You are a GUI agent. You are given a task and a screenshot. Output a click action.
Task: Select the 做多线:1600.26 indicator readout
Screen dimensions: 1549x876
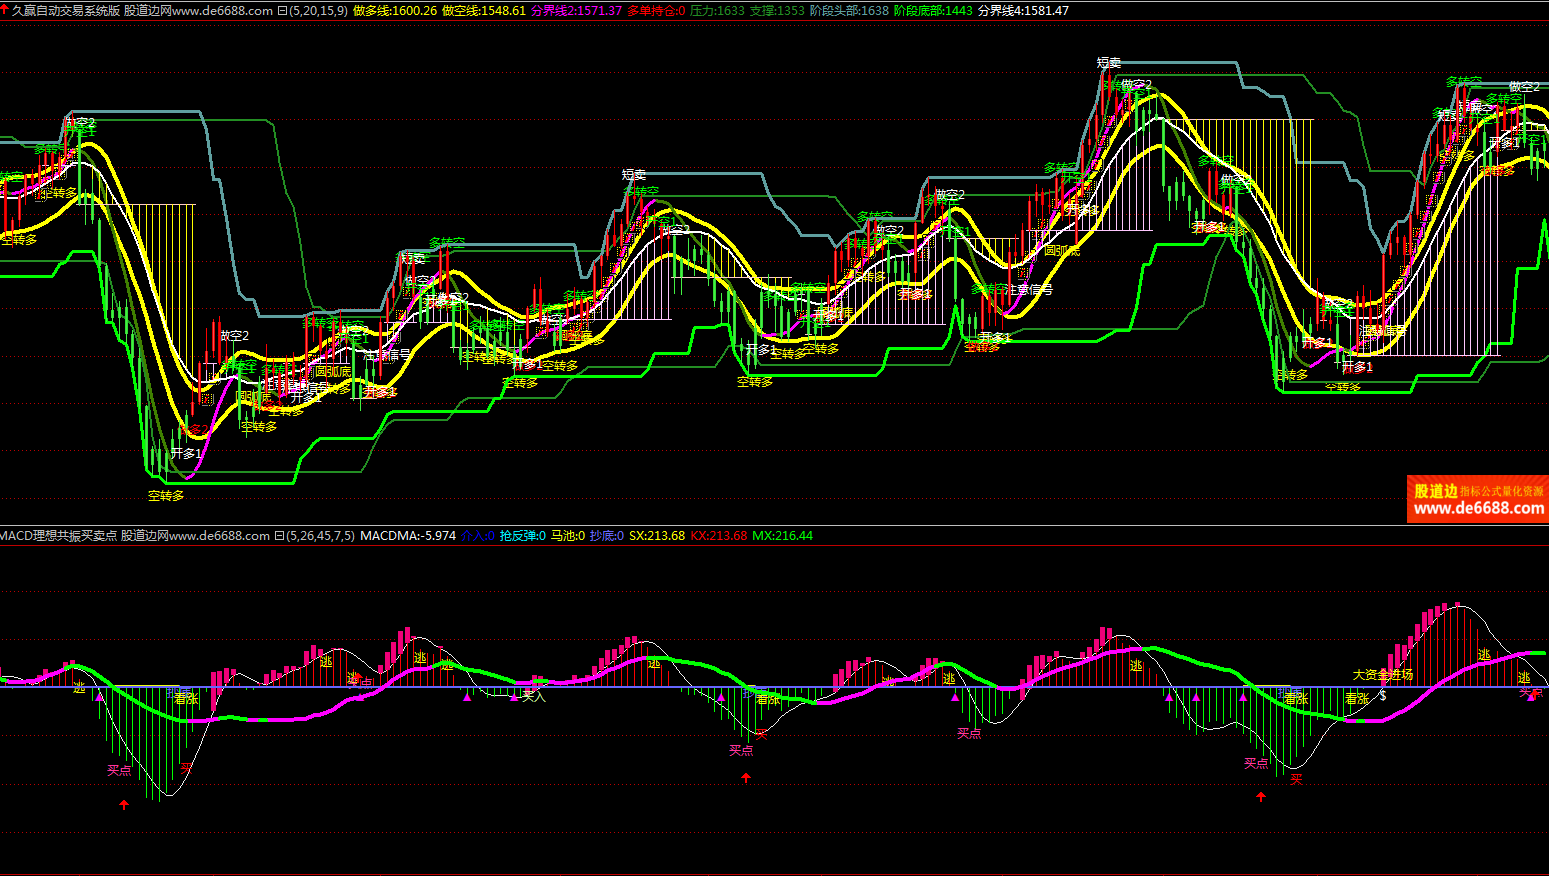coord(395,11)
